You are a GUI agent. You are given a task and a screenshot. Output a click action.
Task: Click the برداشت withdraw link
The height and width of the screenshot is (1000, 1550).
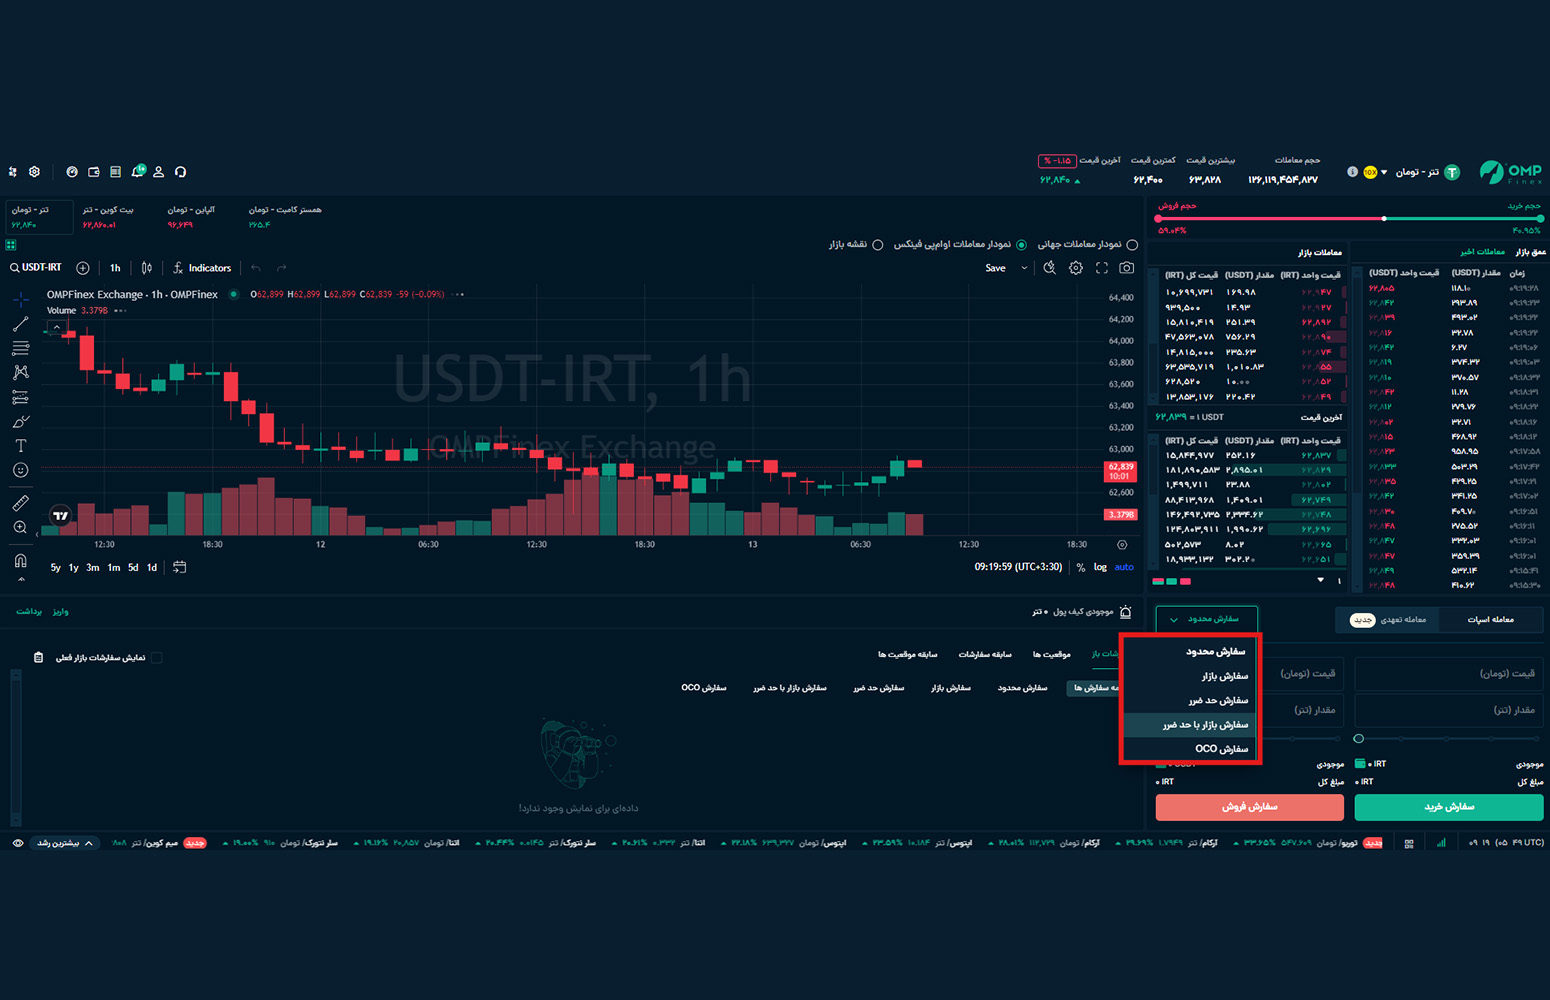tap(30, 612)
